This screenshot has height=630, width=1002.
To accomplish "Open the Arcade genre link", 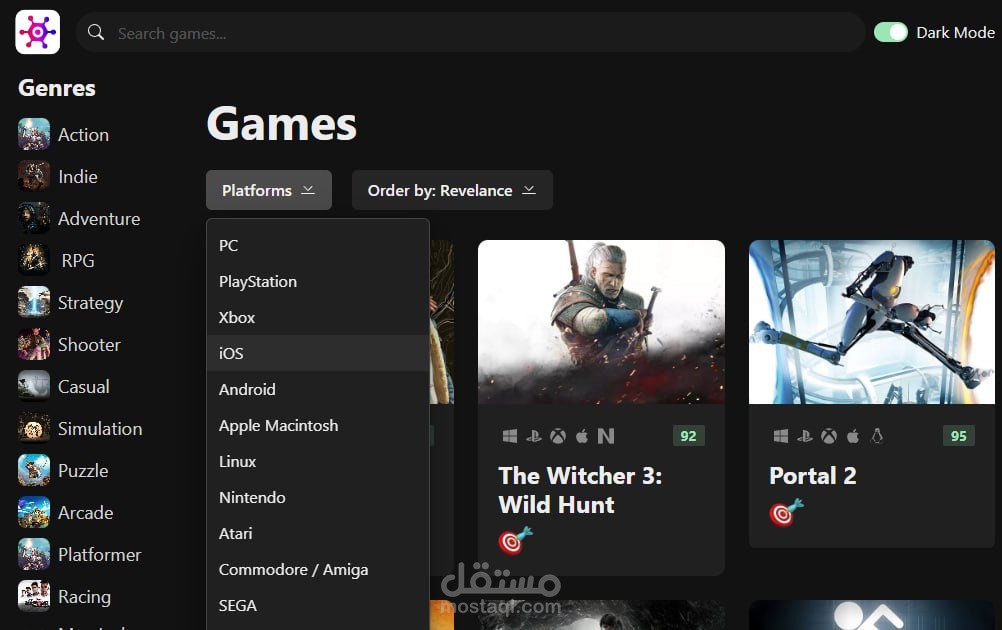I will click(x=86, y=513).
